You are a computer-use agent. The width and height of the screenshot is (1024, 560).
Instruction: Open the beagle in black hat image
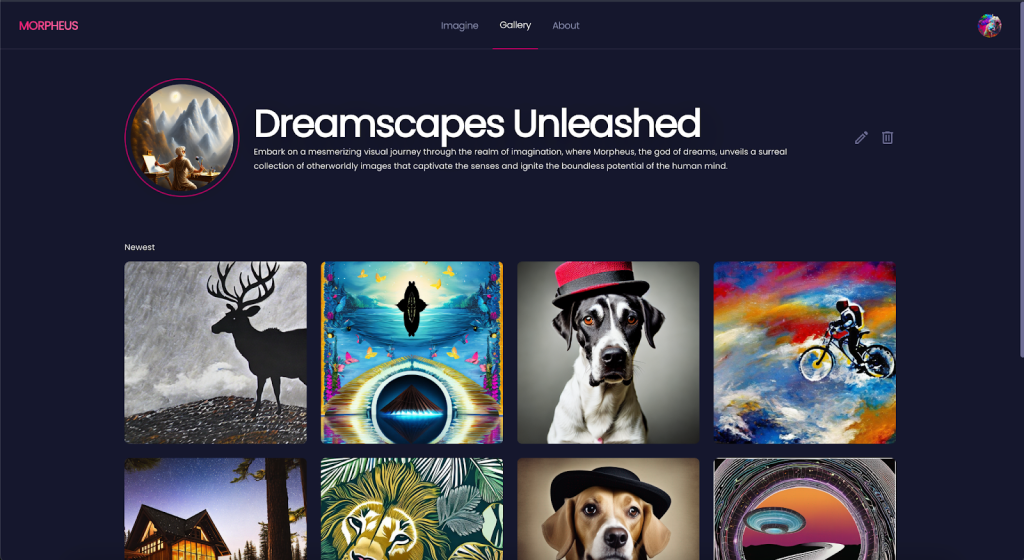click(x=608, y=509)
